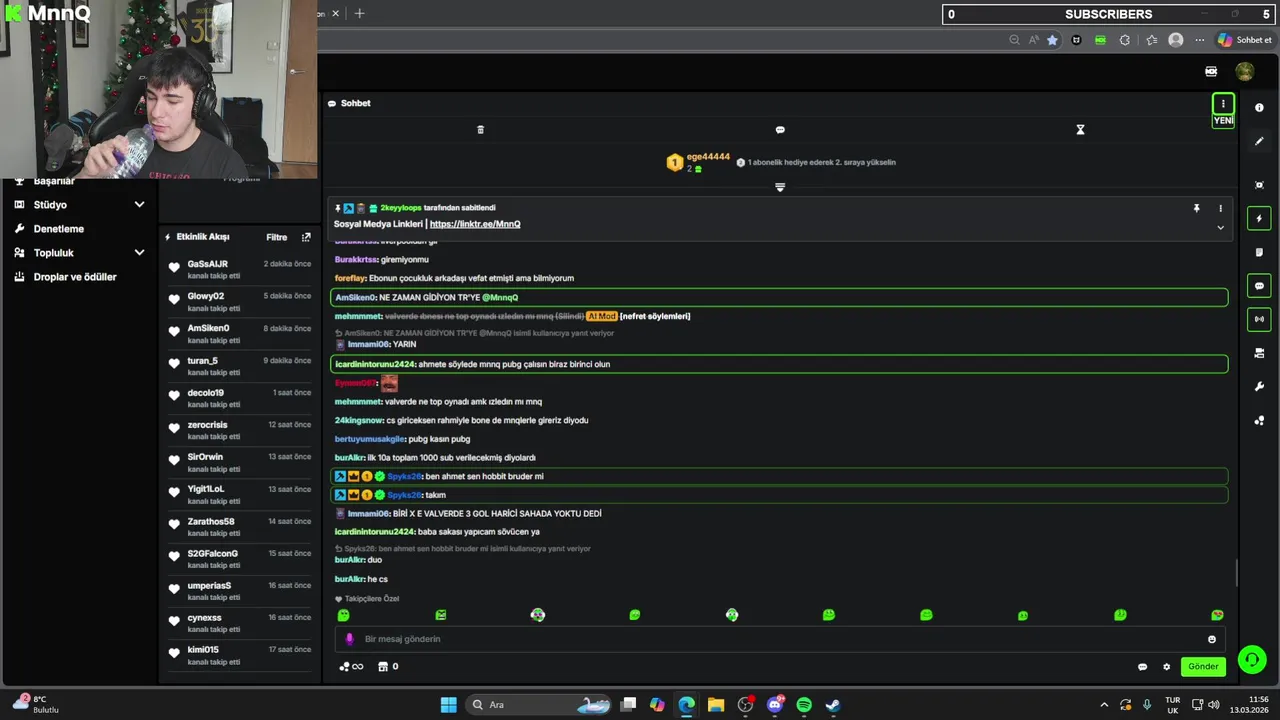The image size is (1280, 720).
Task: Click the channel points infinity icon
Action: pyautogui.click(x=351, y=667)
